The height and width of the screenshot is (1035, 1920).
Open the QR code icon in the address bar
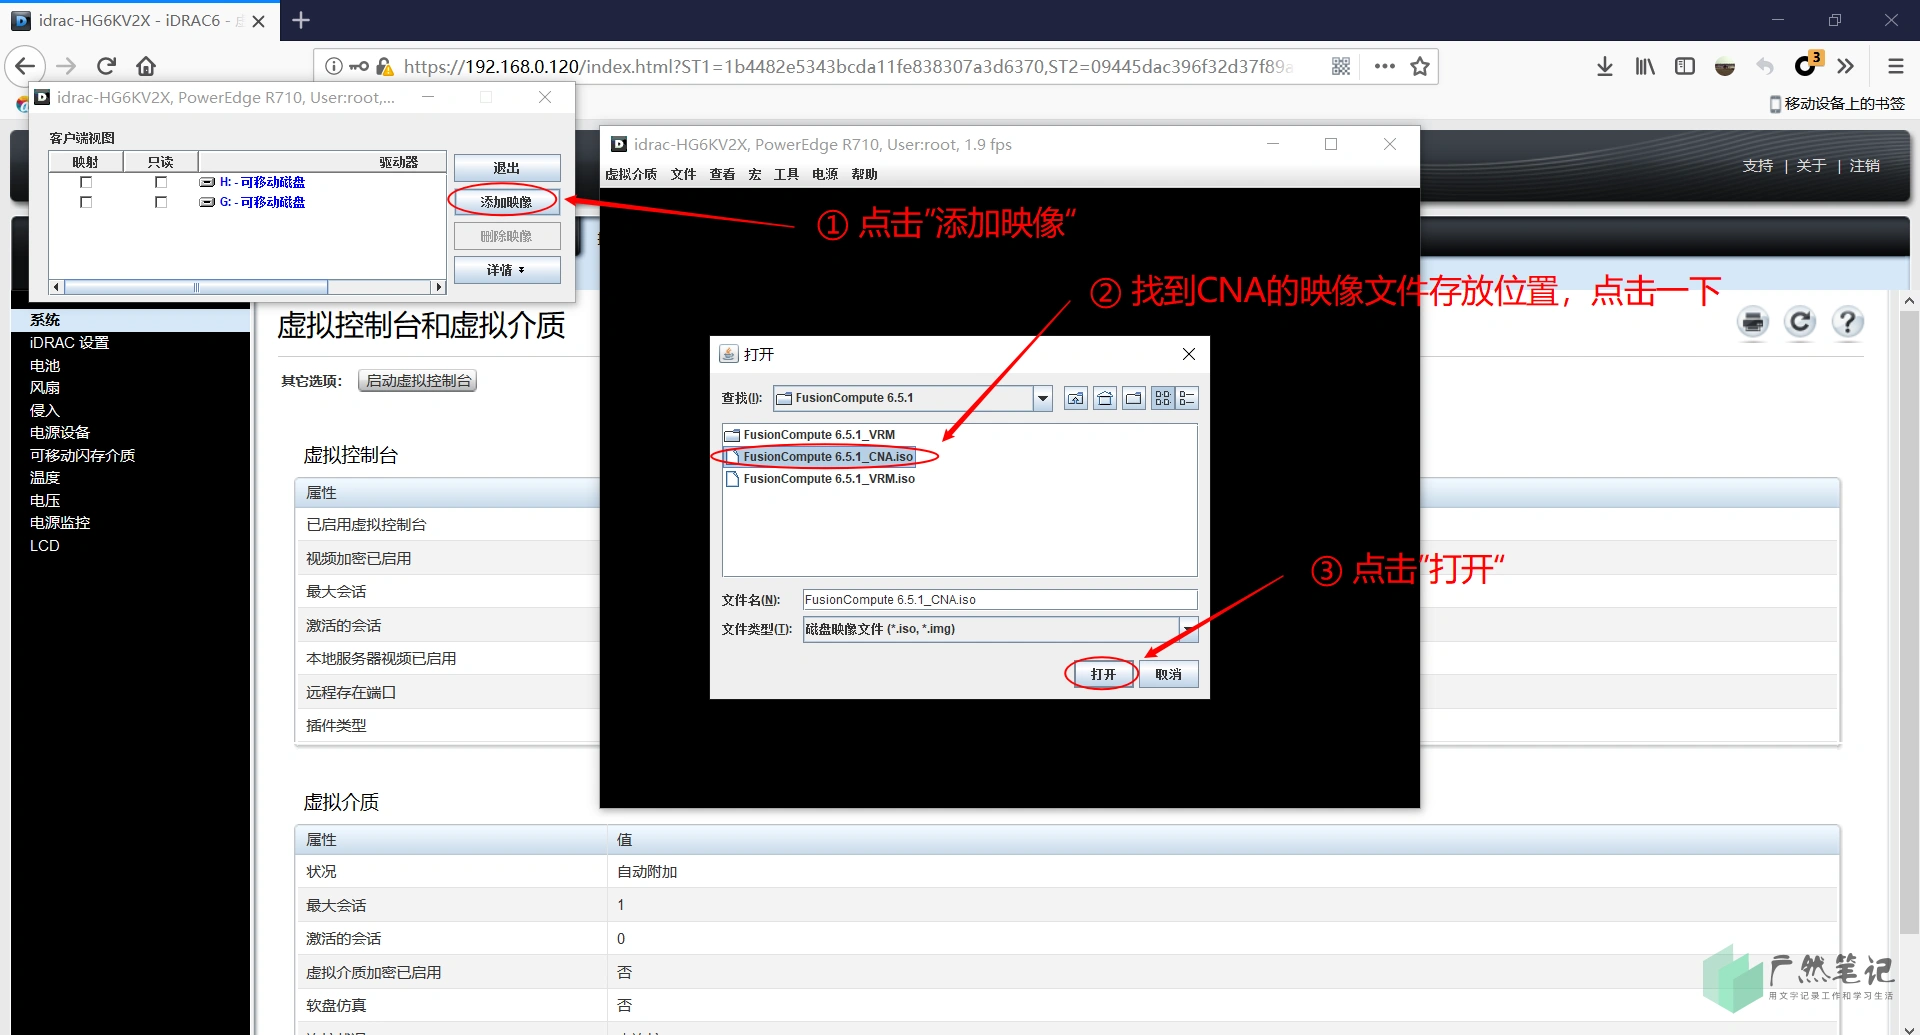[1341, 66]
